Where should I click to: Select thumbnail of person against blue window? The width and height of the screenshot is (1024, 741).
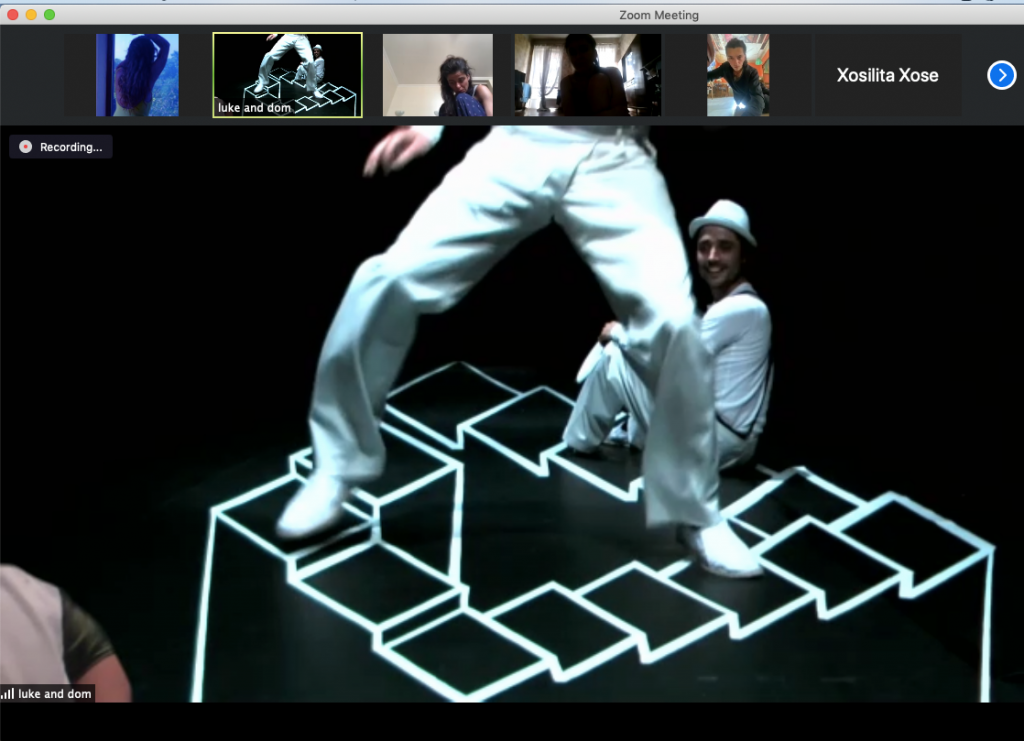tap(137, 75)
